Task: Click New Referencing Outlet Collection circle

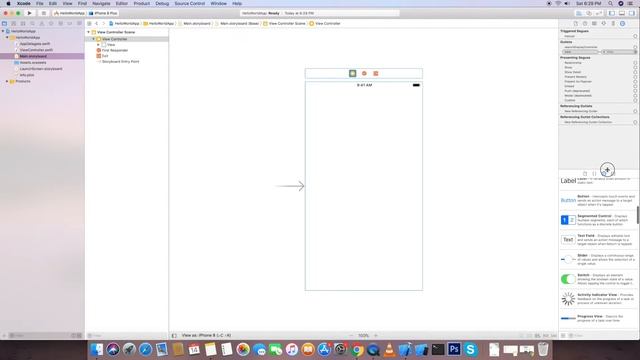Action: [x=635, y=122]
